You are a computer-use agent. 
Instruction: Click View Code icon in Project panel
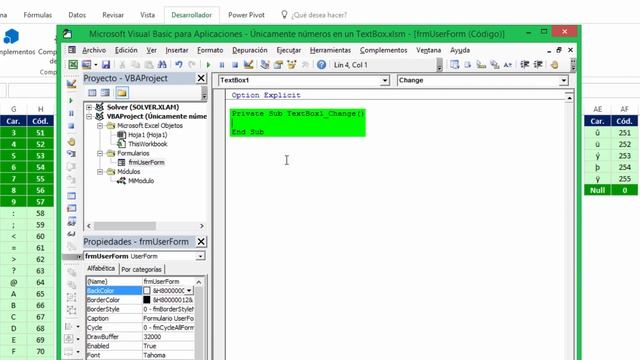point(92,93)
